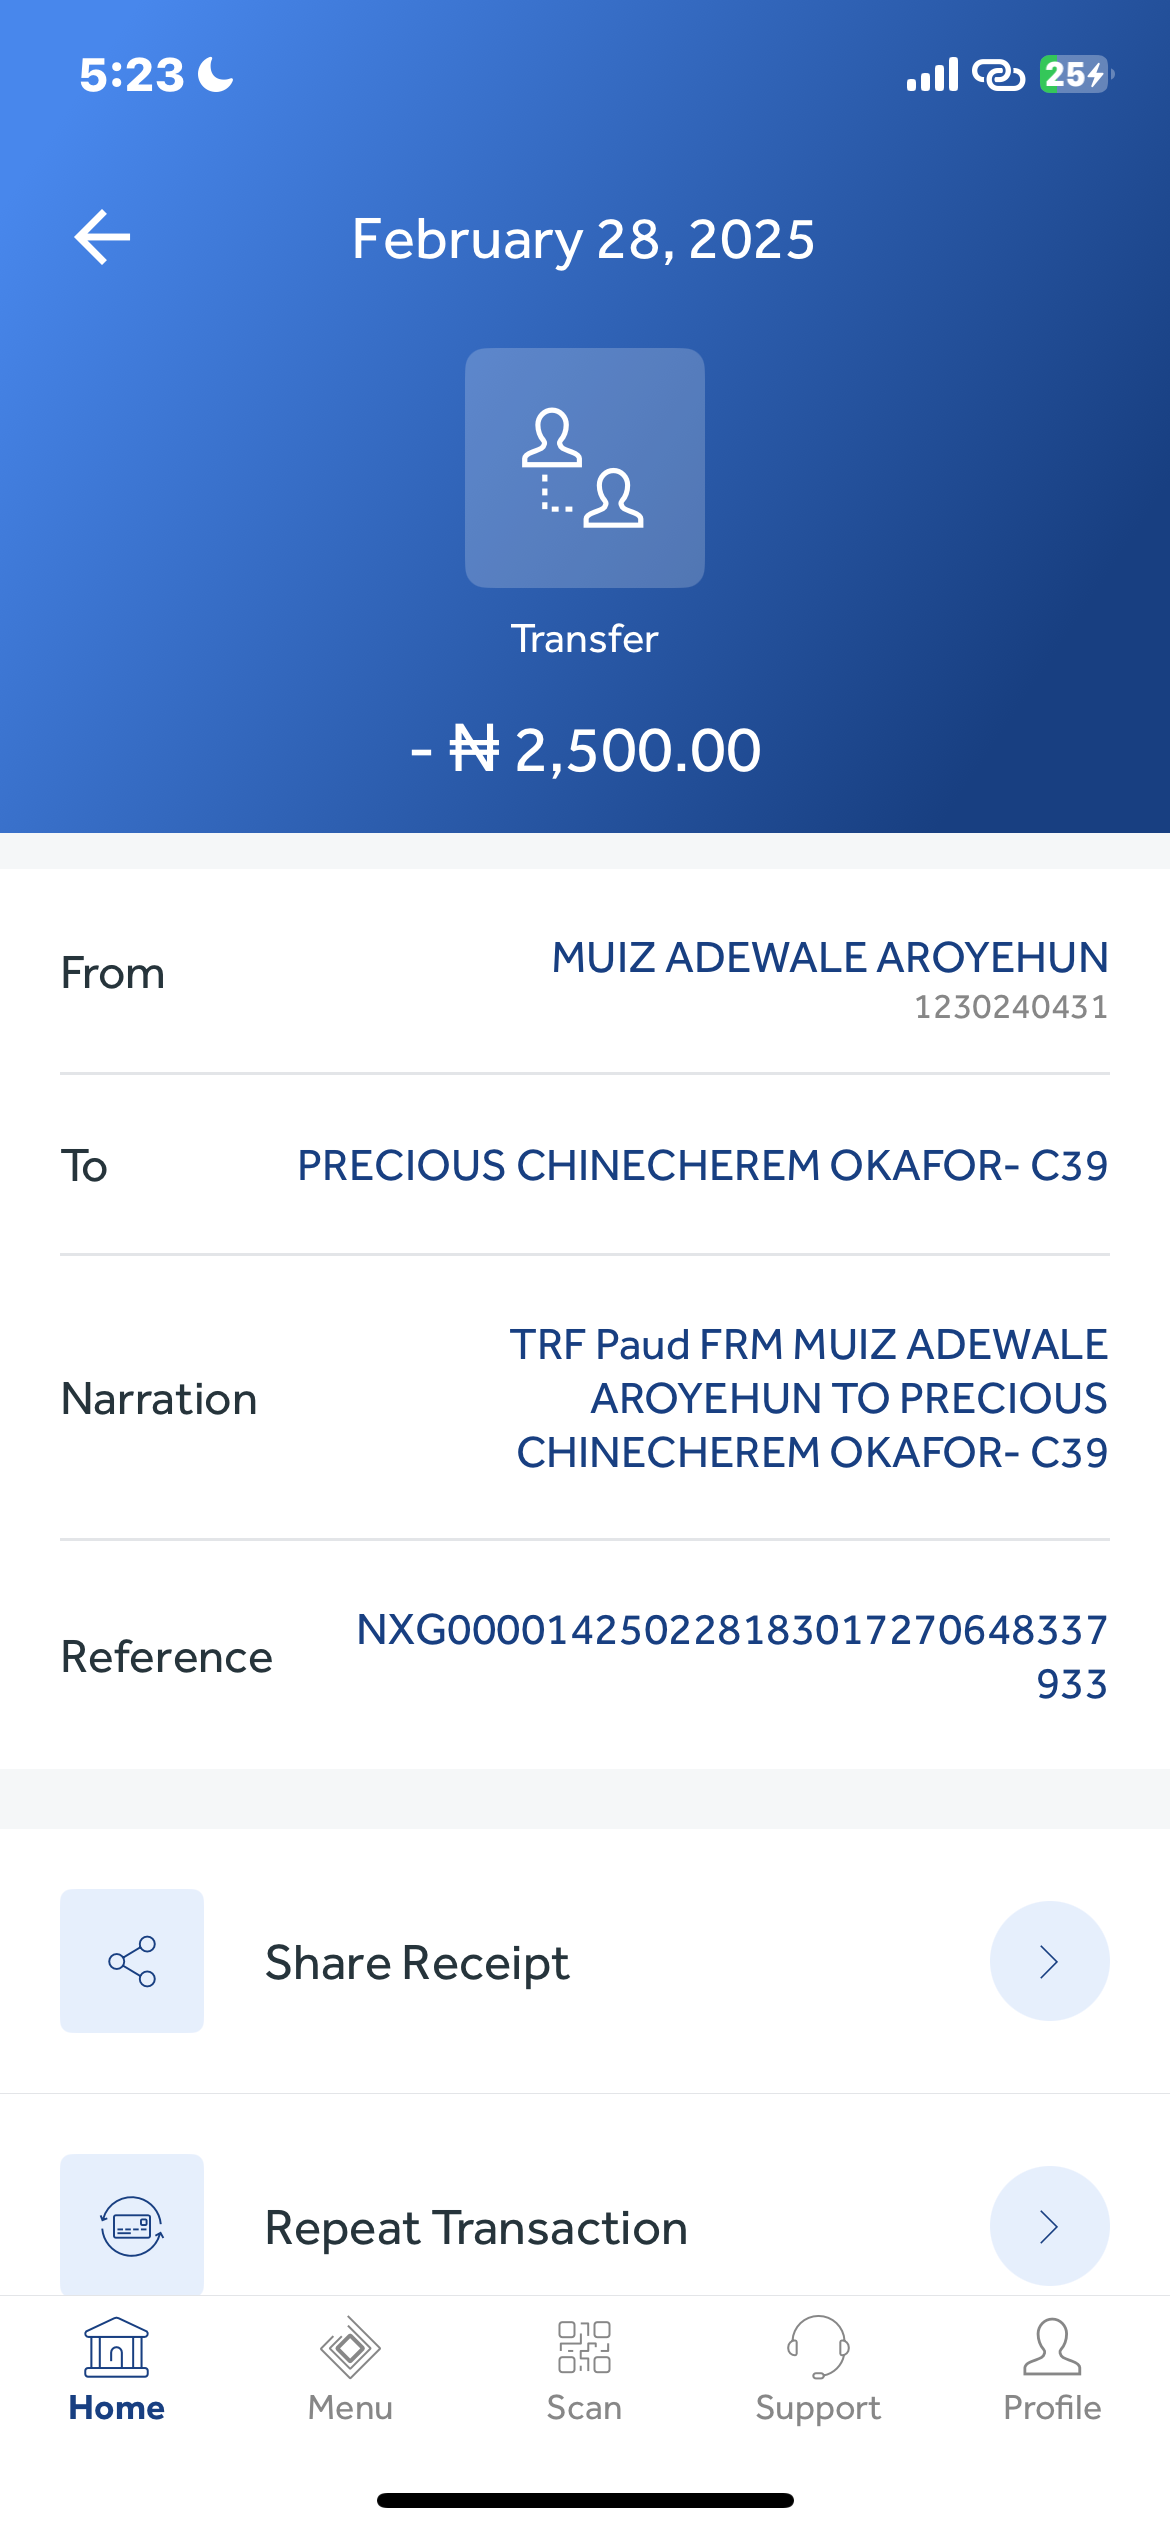Tap the back arrow icon

[102, 238]
